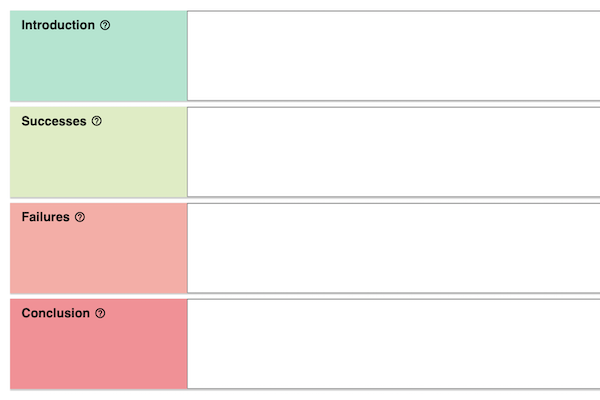This screenshot has width=600, height=400.
Task: Click the Introduction label text
Action: [x=58, y=25]
